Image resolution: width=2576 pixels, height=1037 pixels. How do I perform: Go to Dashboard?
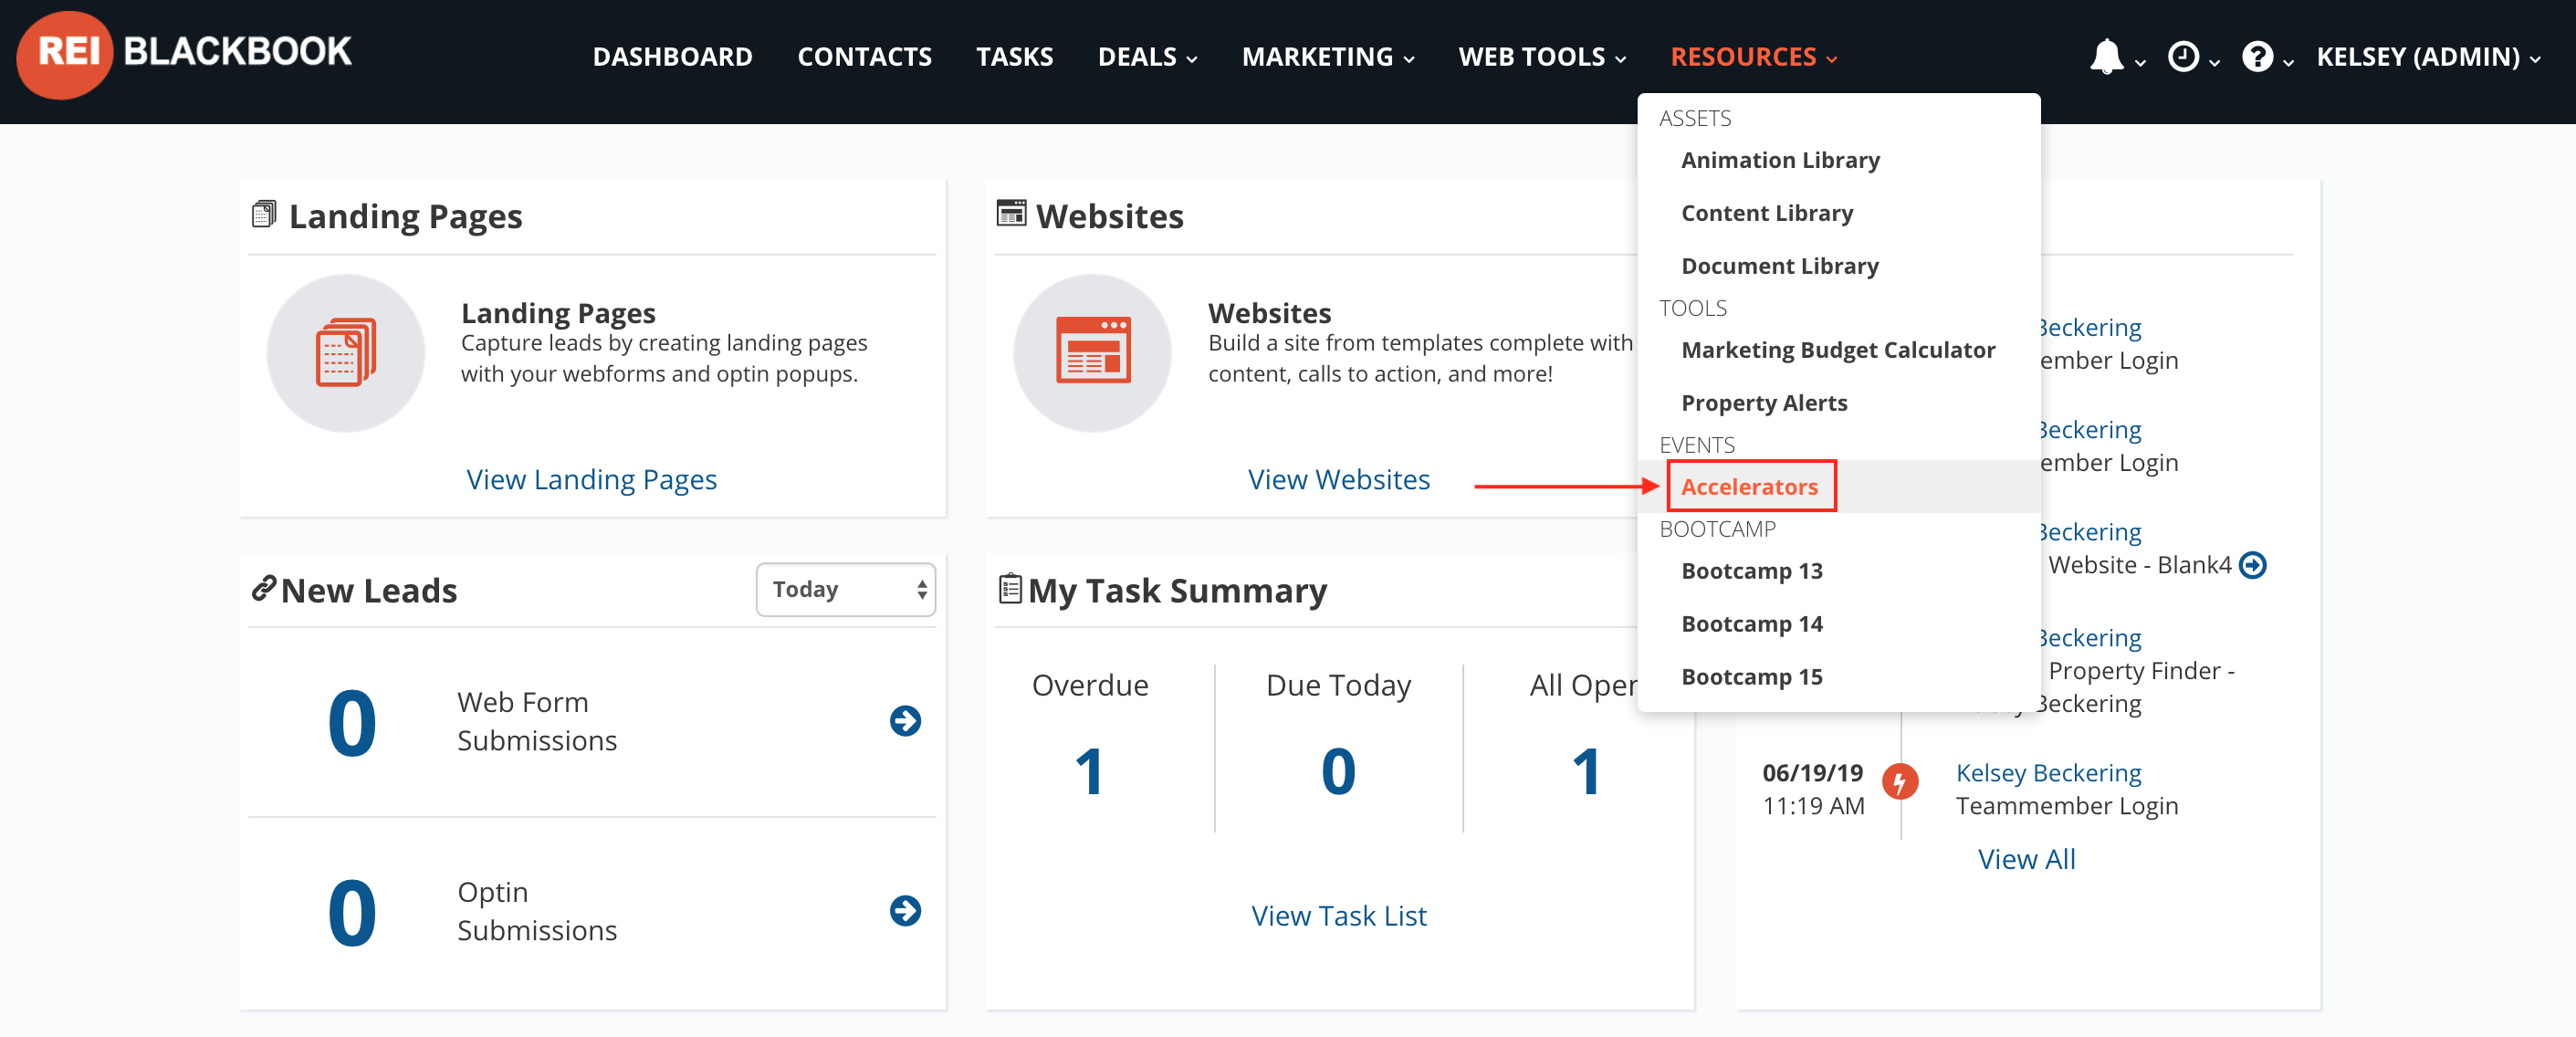tap(672, 57)
